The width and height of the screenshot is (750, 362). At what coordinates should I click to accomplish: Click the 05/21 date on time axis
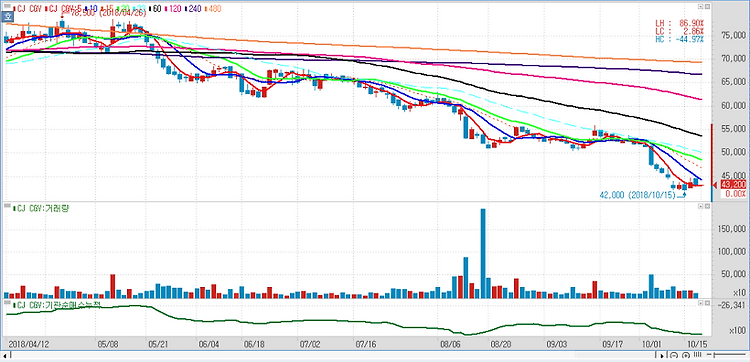coord(158,344)
